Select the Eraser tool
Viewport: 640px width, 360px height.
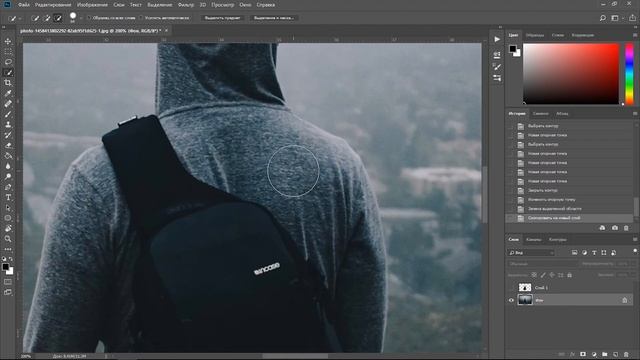point(8,146)
